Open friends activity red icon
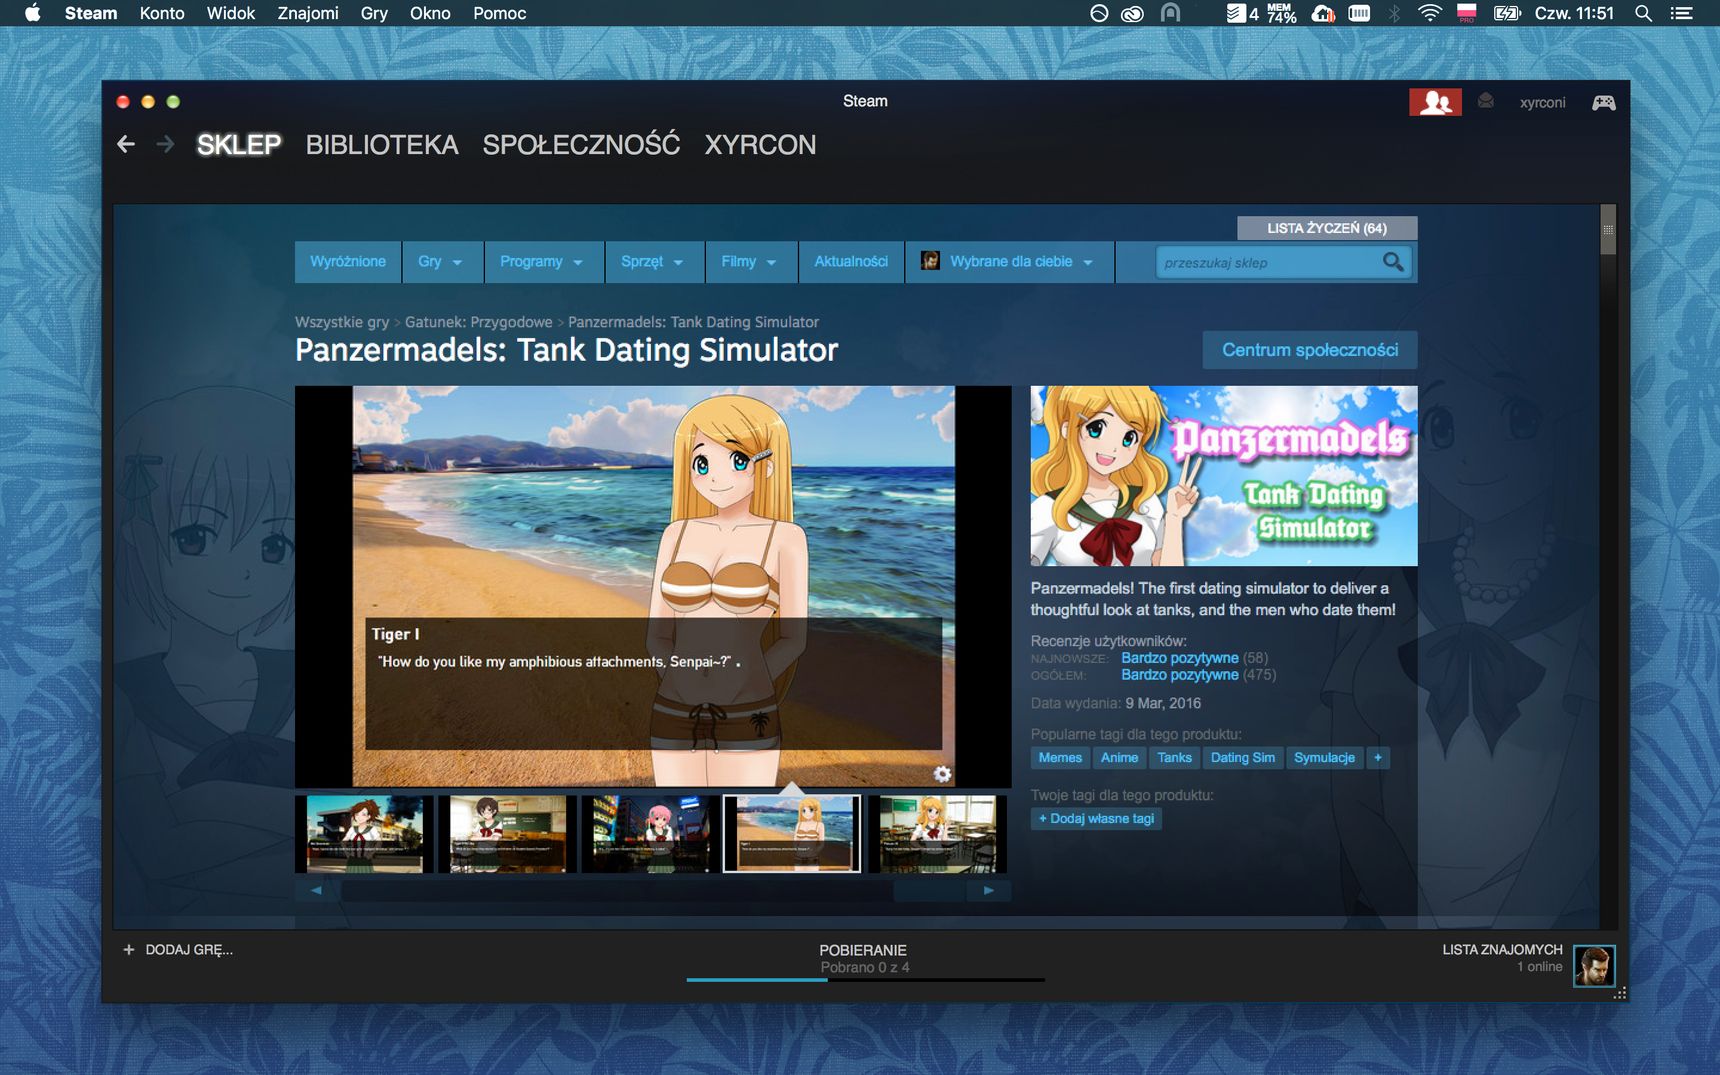 pyautogui.click(x=1435, y=102)
